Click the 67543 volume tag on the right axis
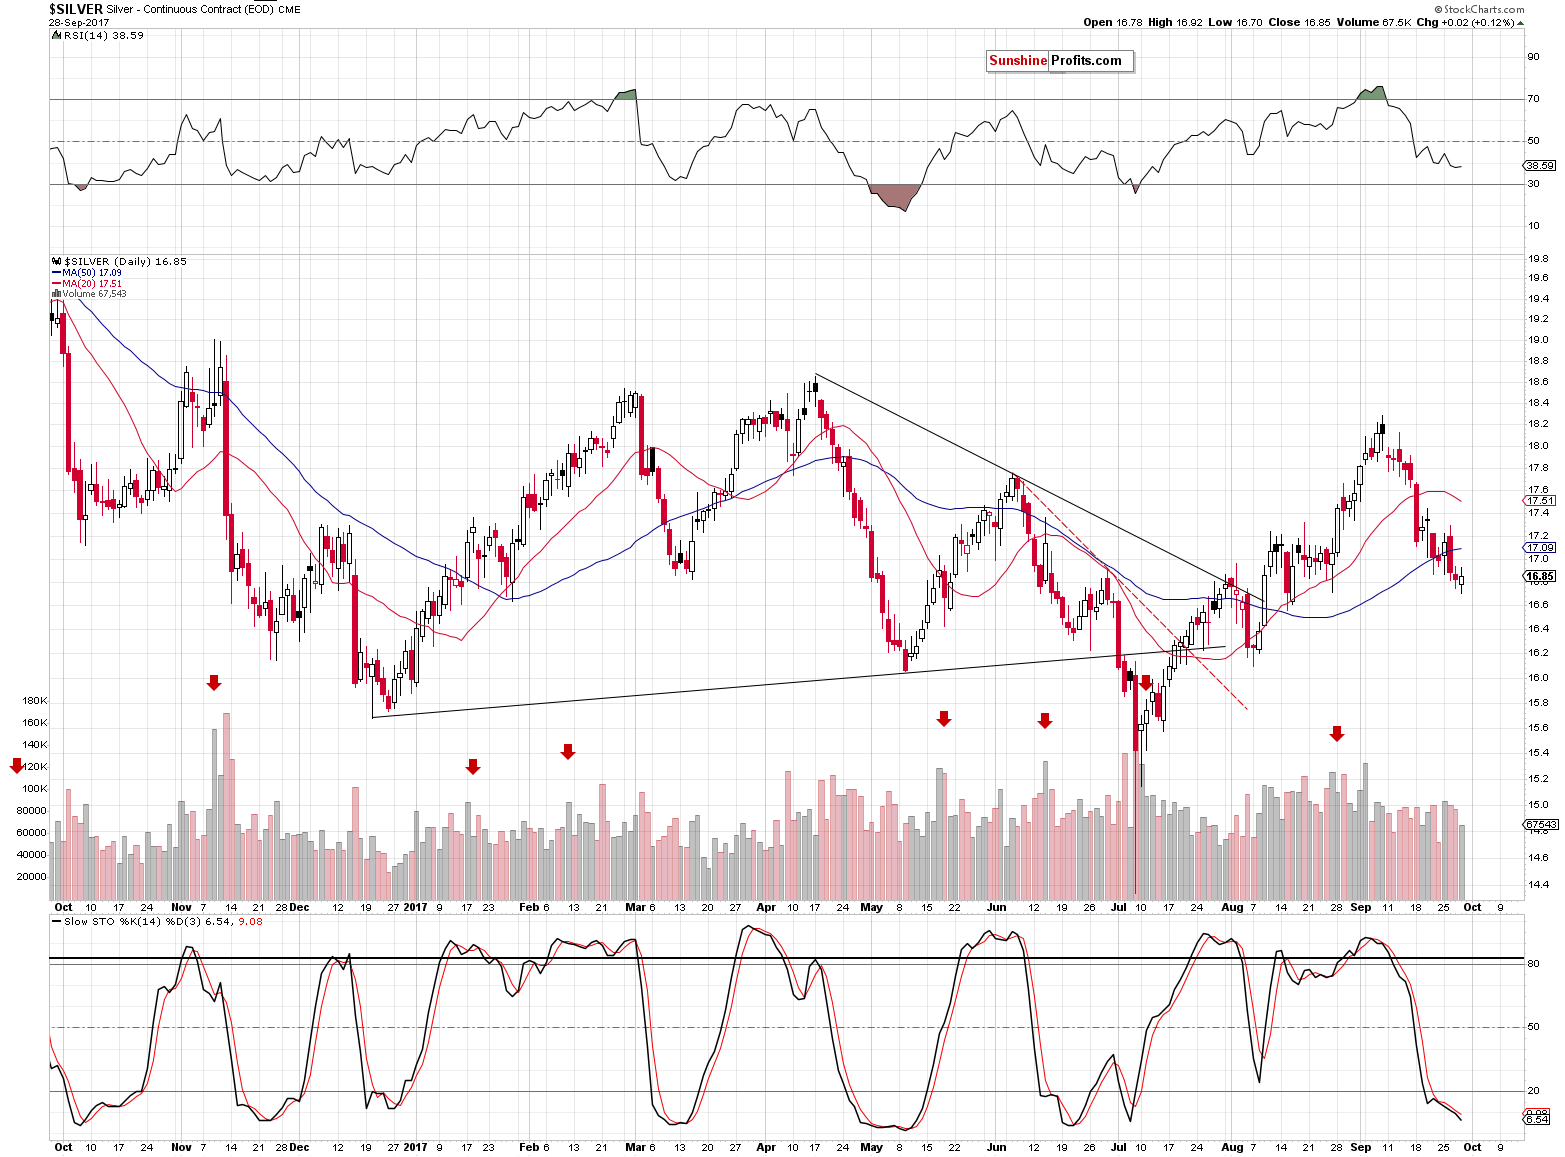 click(x=1540, y=825)
